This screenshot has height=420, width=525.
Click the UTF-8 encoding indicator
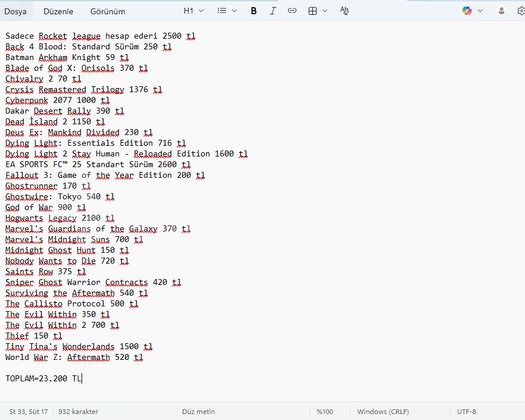[466, 412]
